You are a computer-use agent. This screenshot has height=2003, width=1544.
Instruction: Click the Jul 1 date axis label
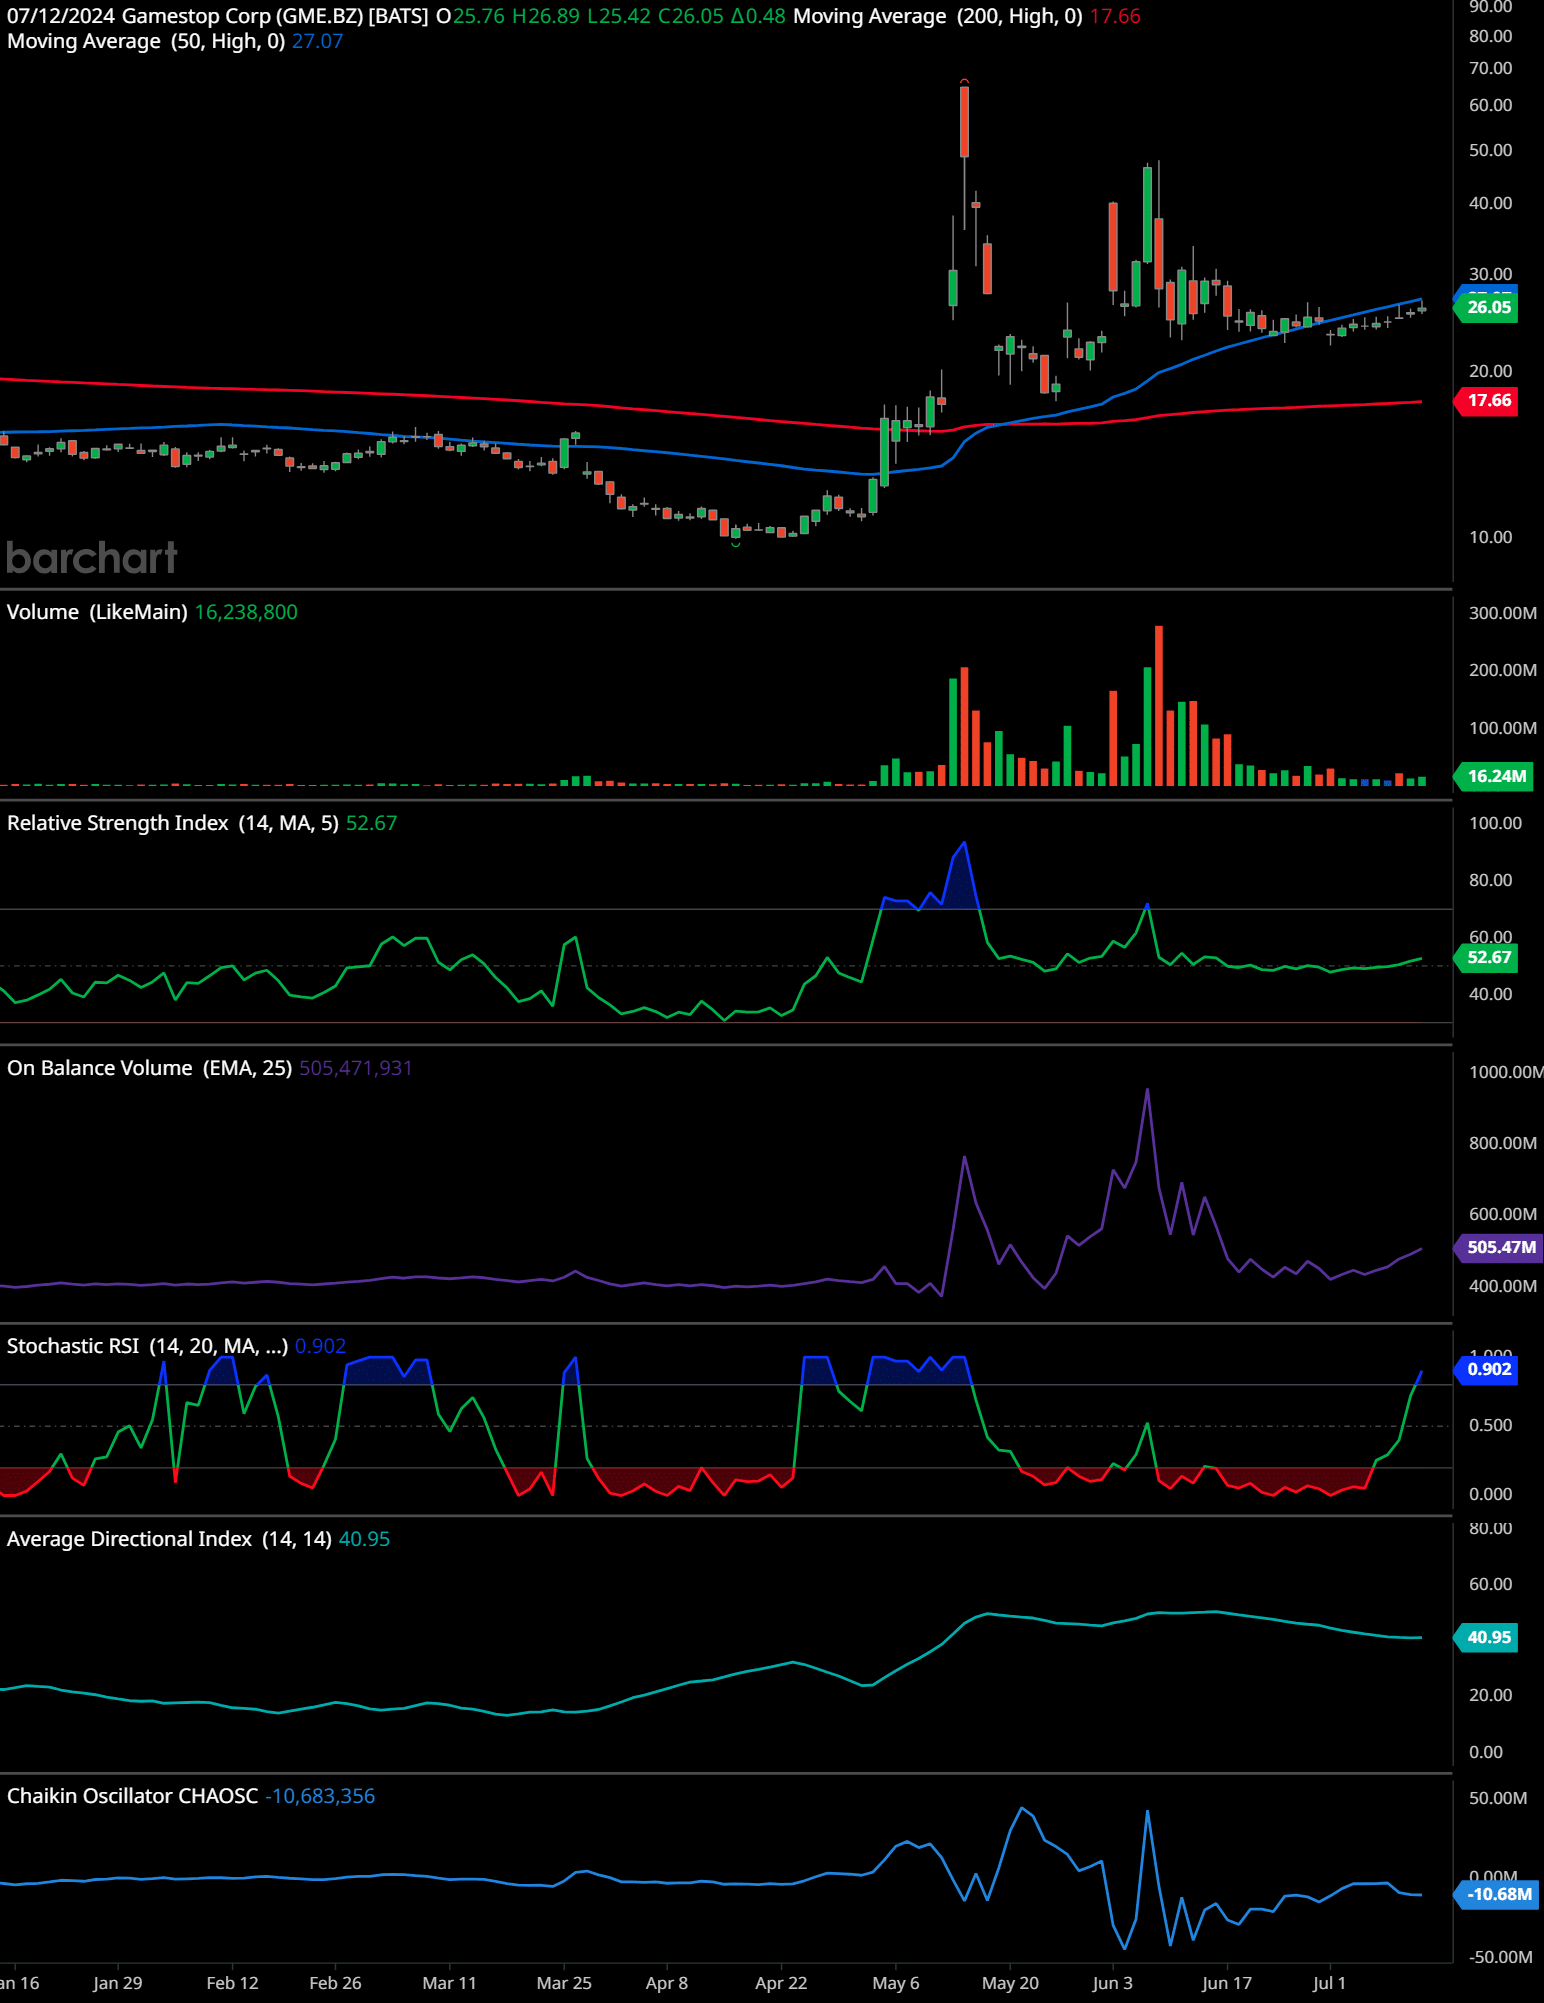tap(1330, 1983)
